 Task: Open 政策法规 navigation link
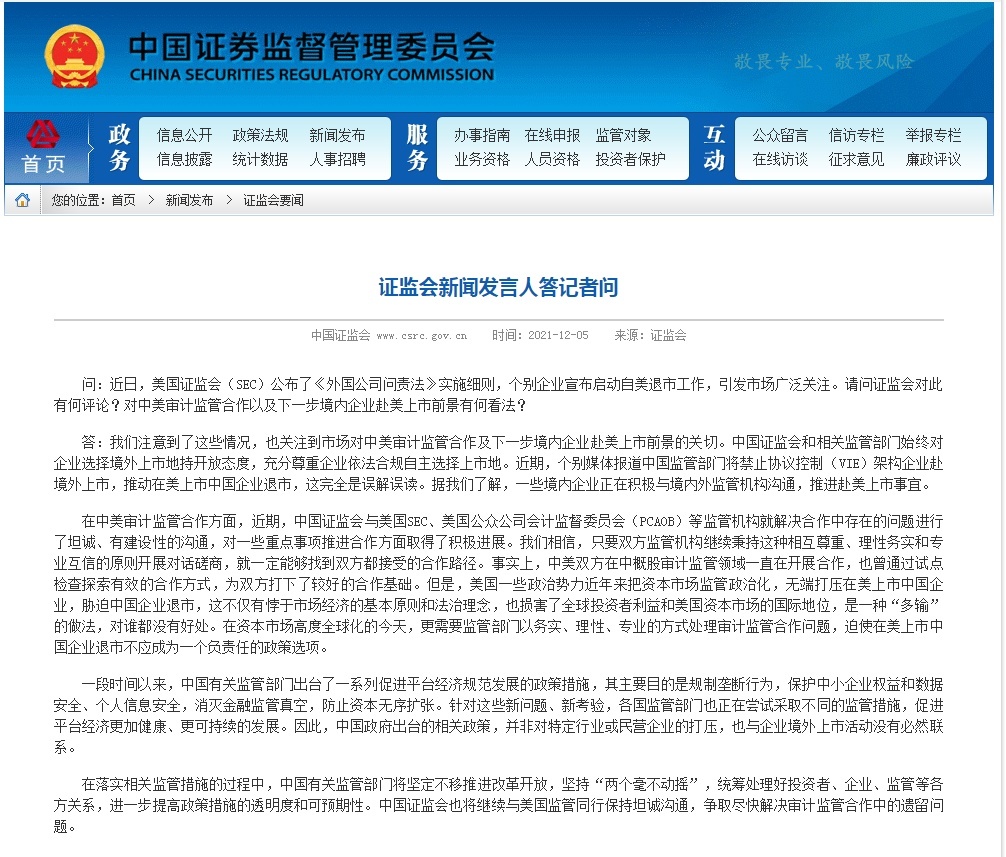pos(260,135)
